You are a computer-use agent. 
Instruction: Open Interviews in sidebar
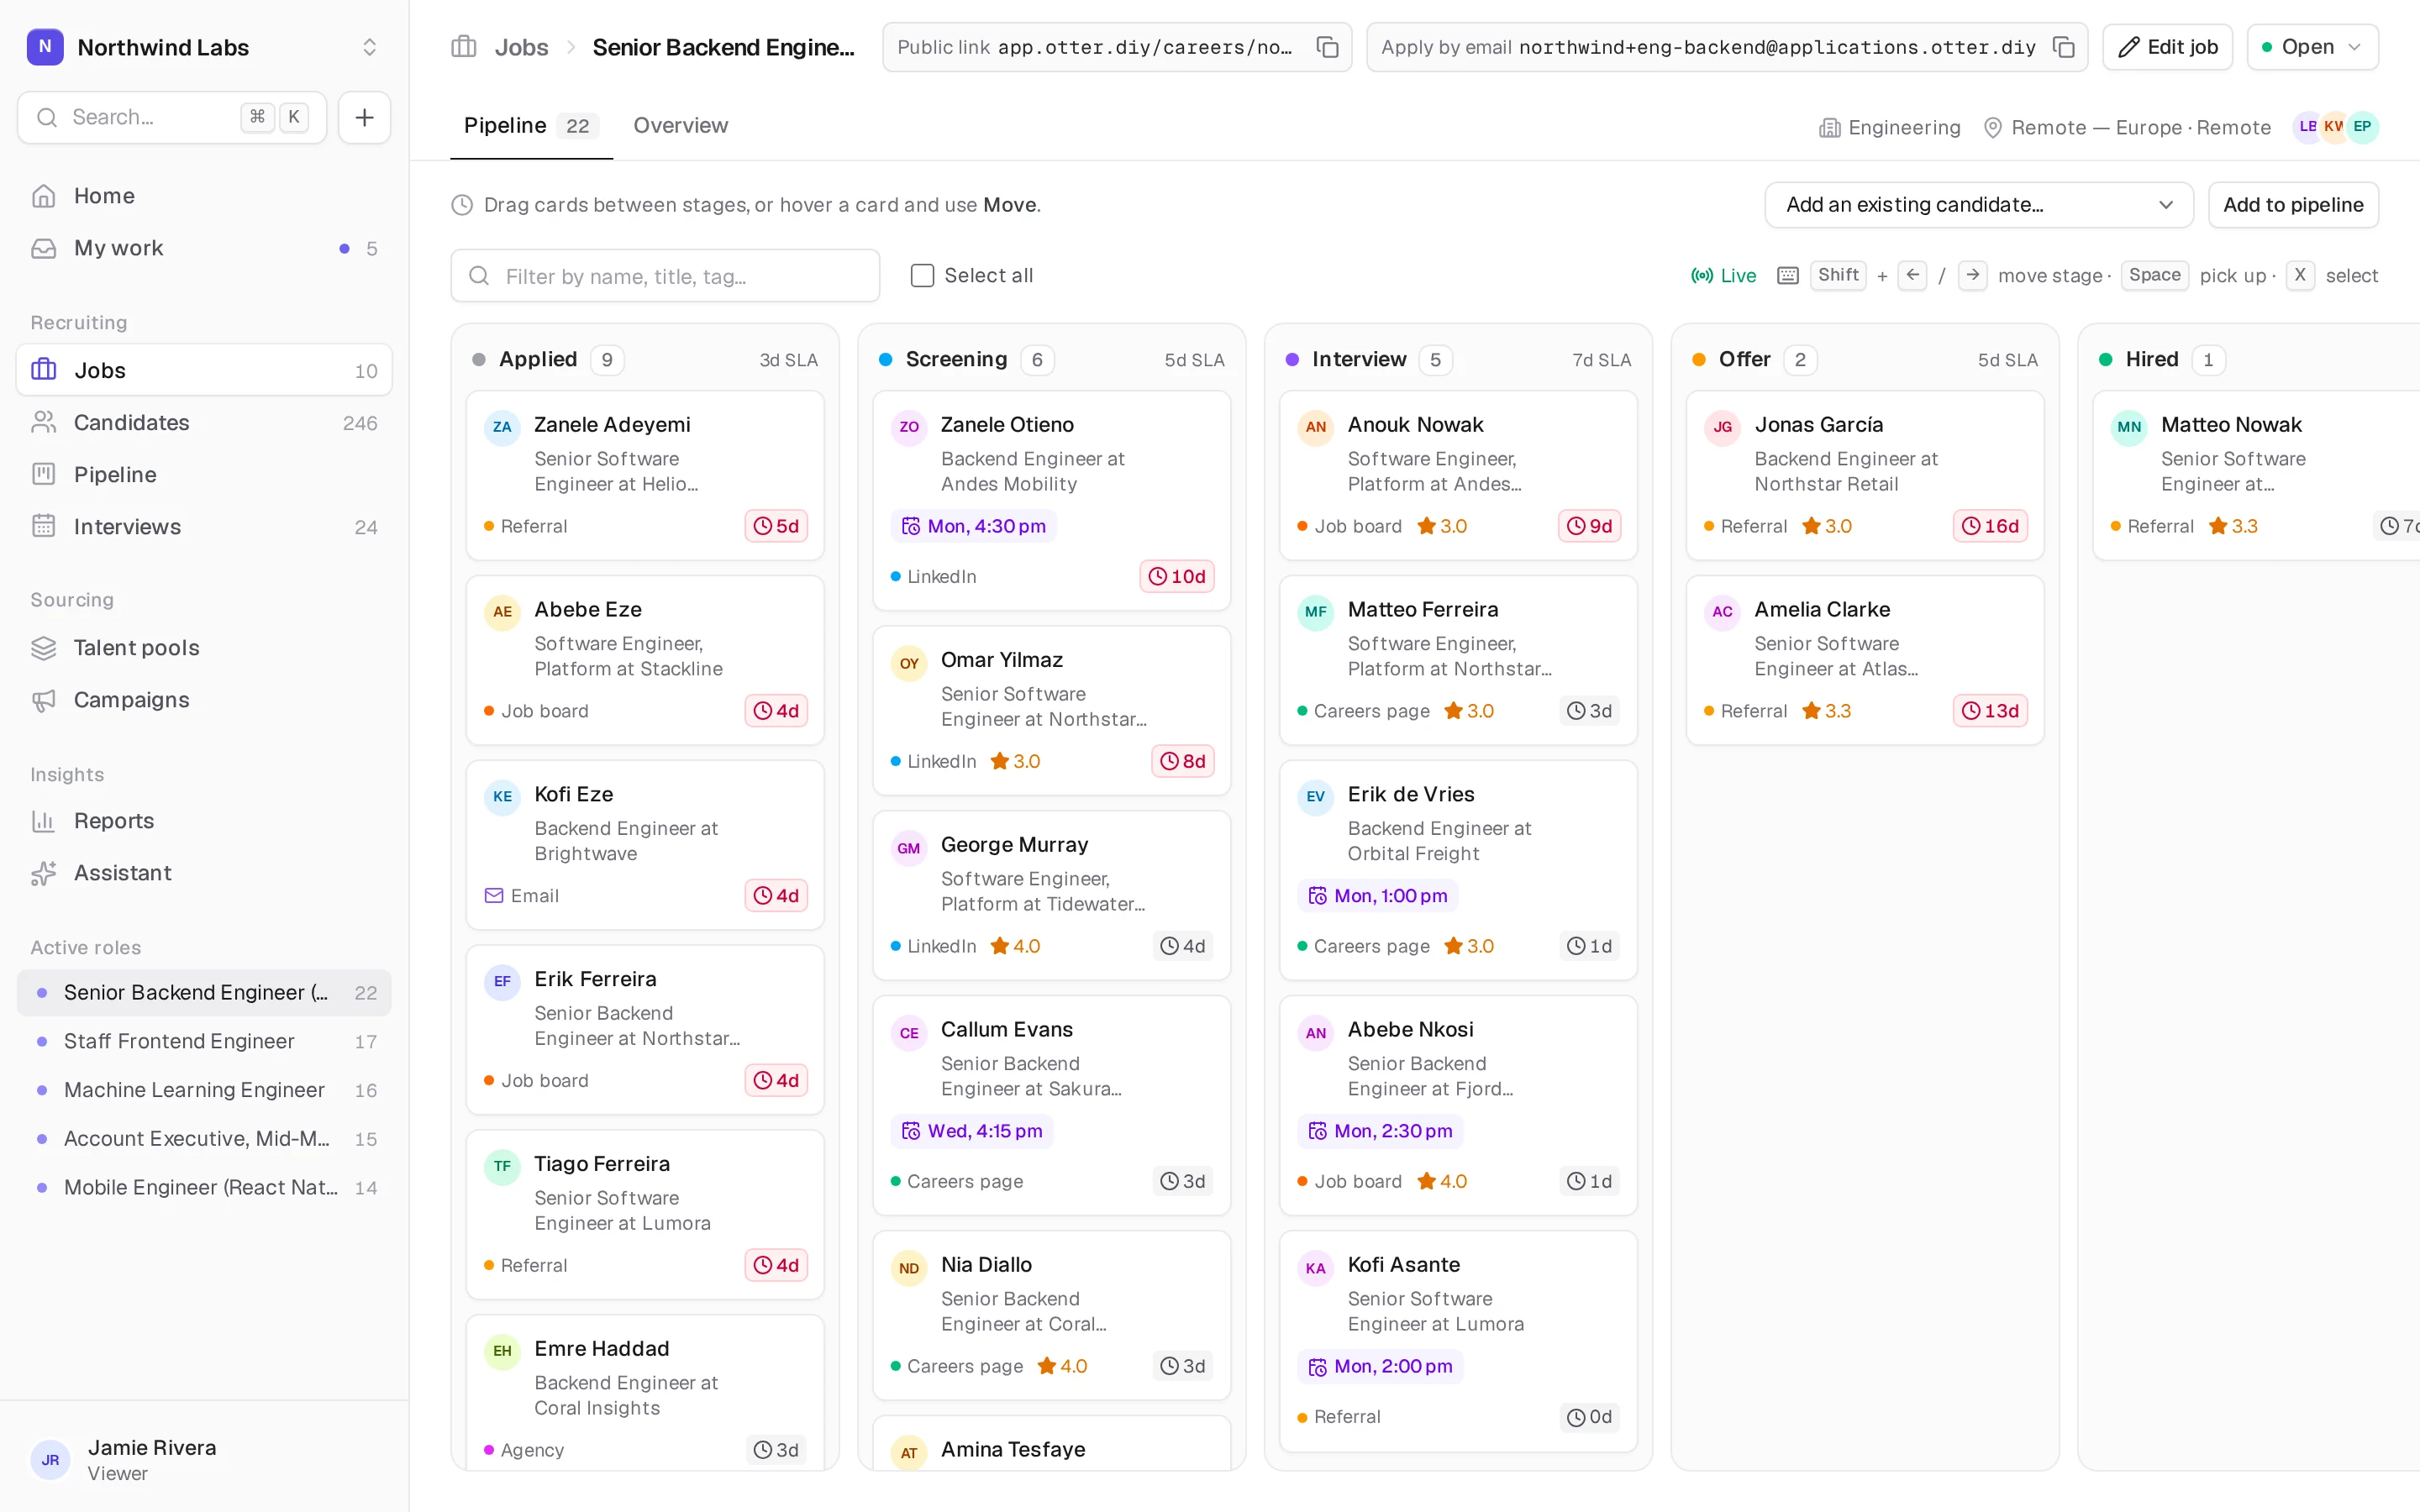tap(204, 526)
